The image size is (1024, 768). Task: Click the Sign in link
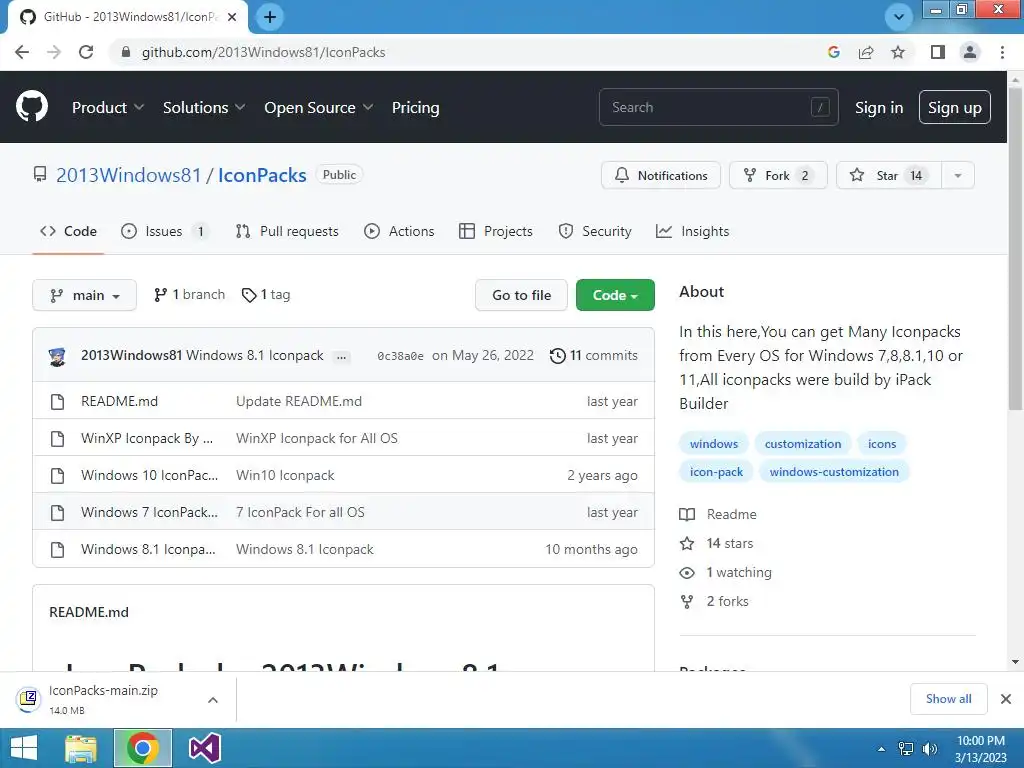click(x=879, y=108)
